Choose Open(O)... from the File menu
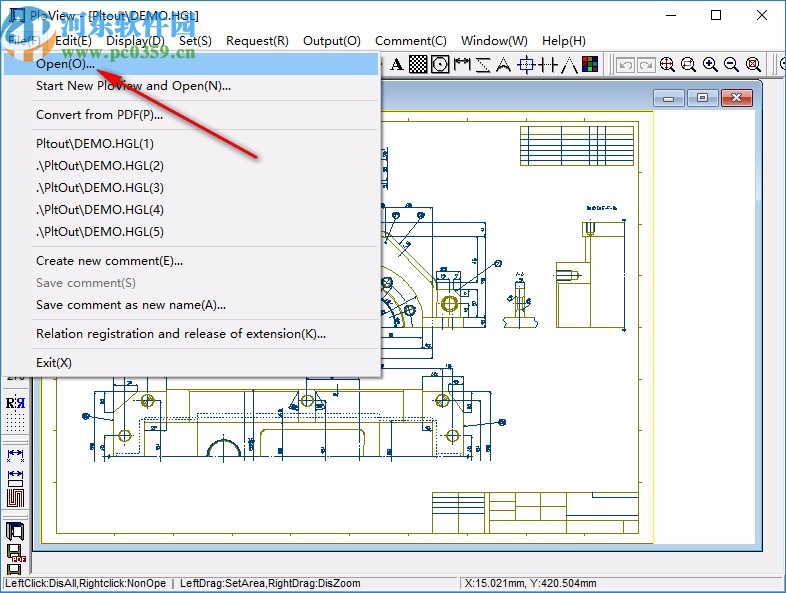 point(66,63)
